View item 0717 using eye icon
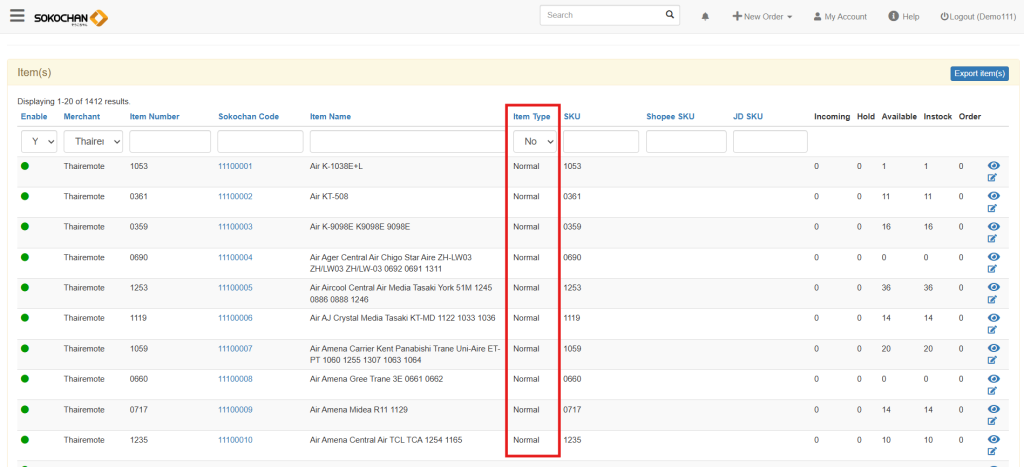This screenshot has width=1024, height=467. click(x=992, y=409)
